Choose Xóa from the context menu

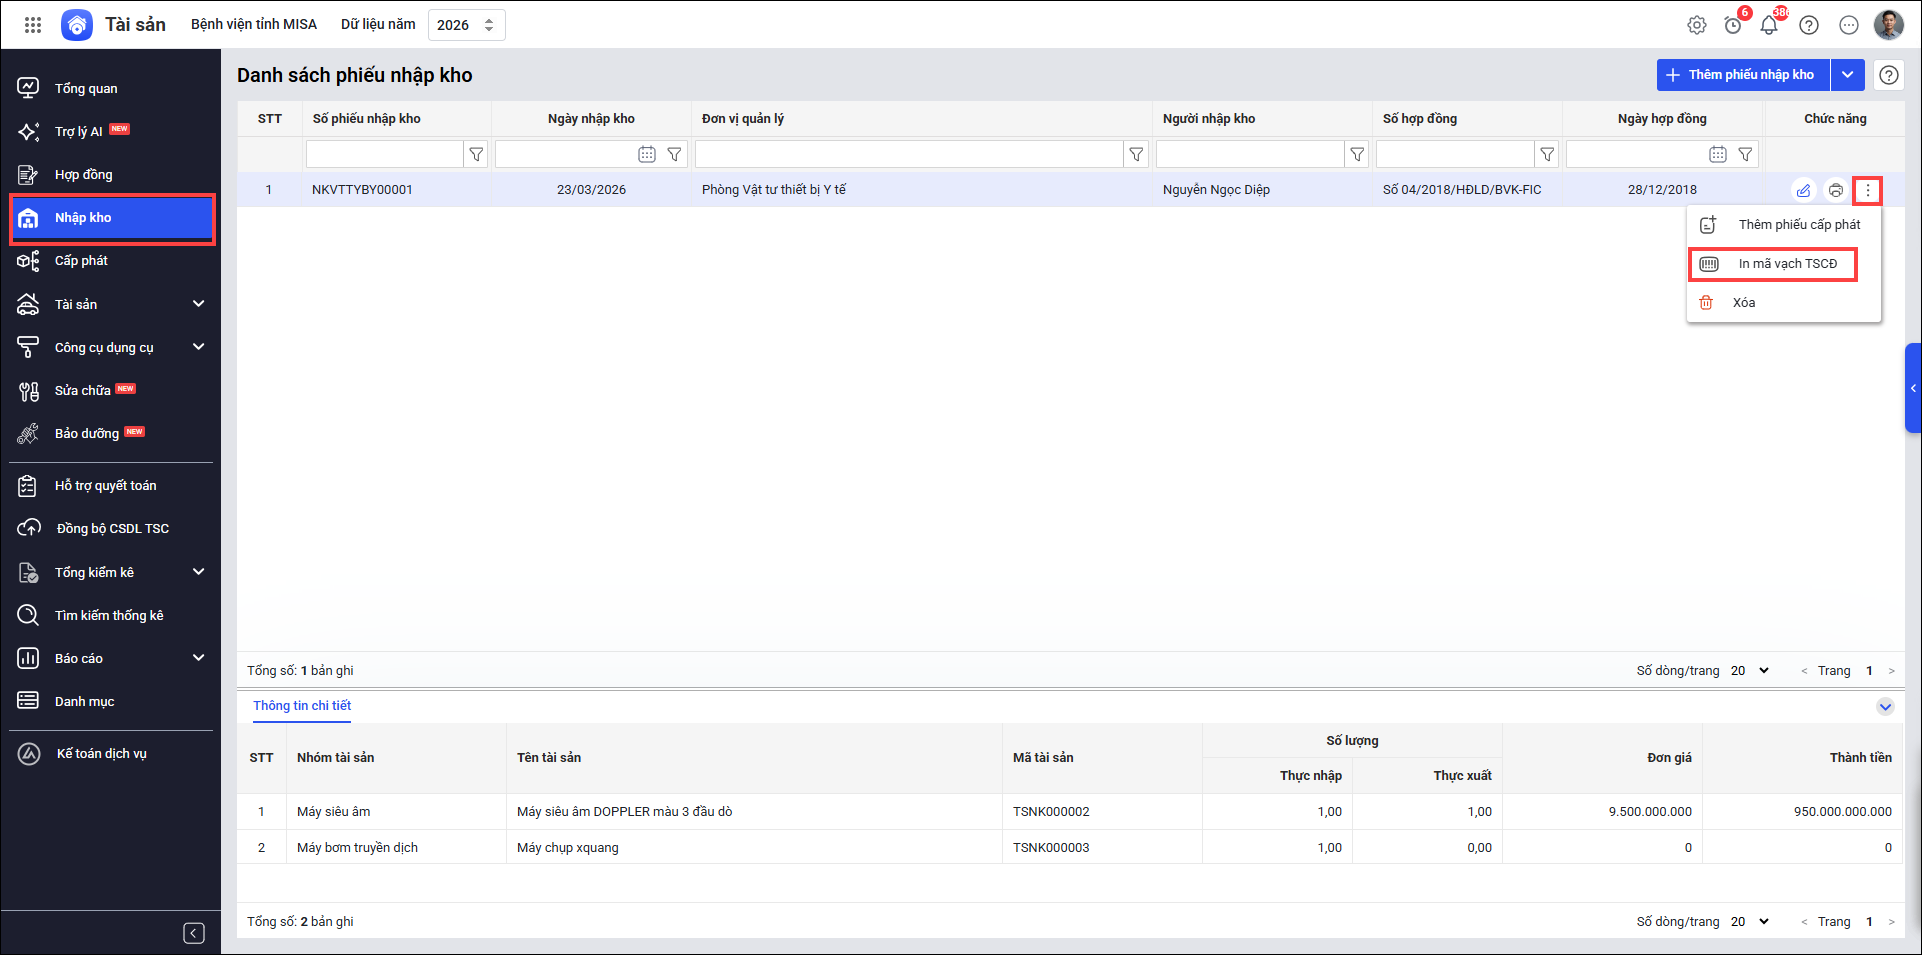(1743, 303)
